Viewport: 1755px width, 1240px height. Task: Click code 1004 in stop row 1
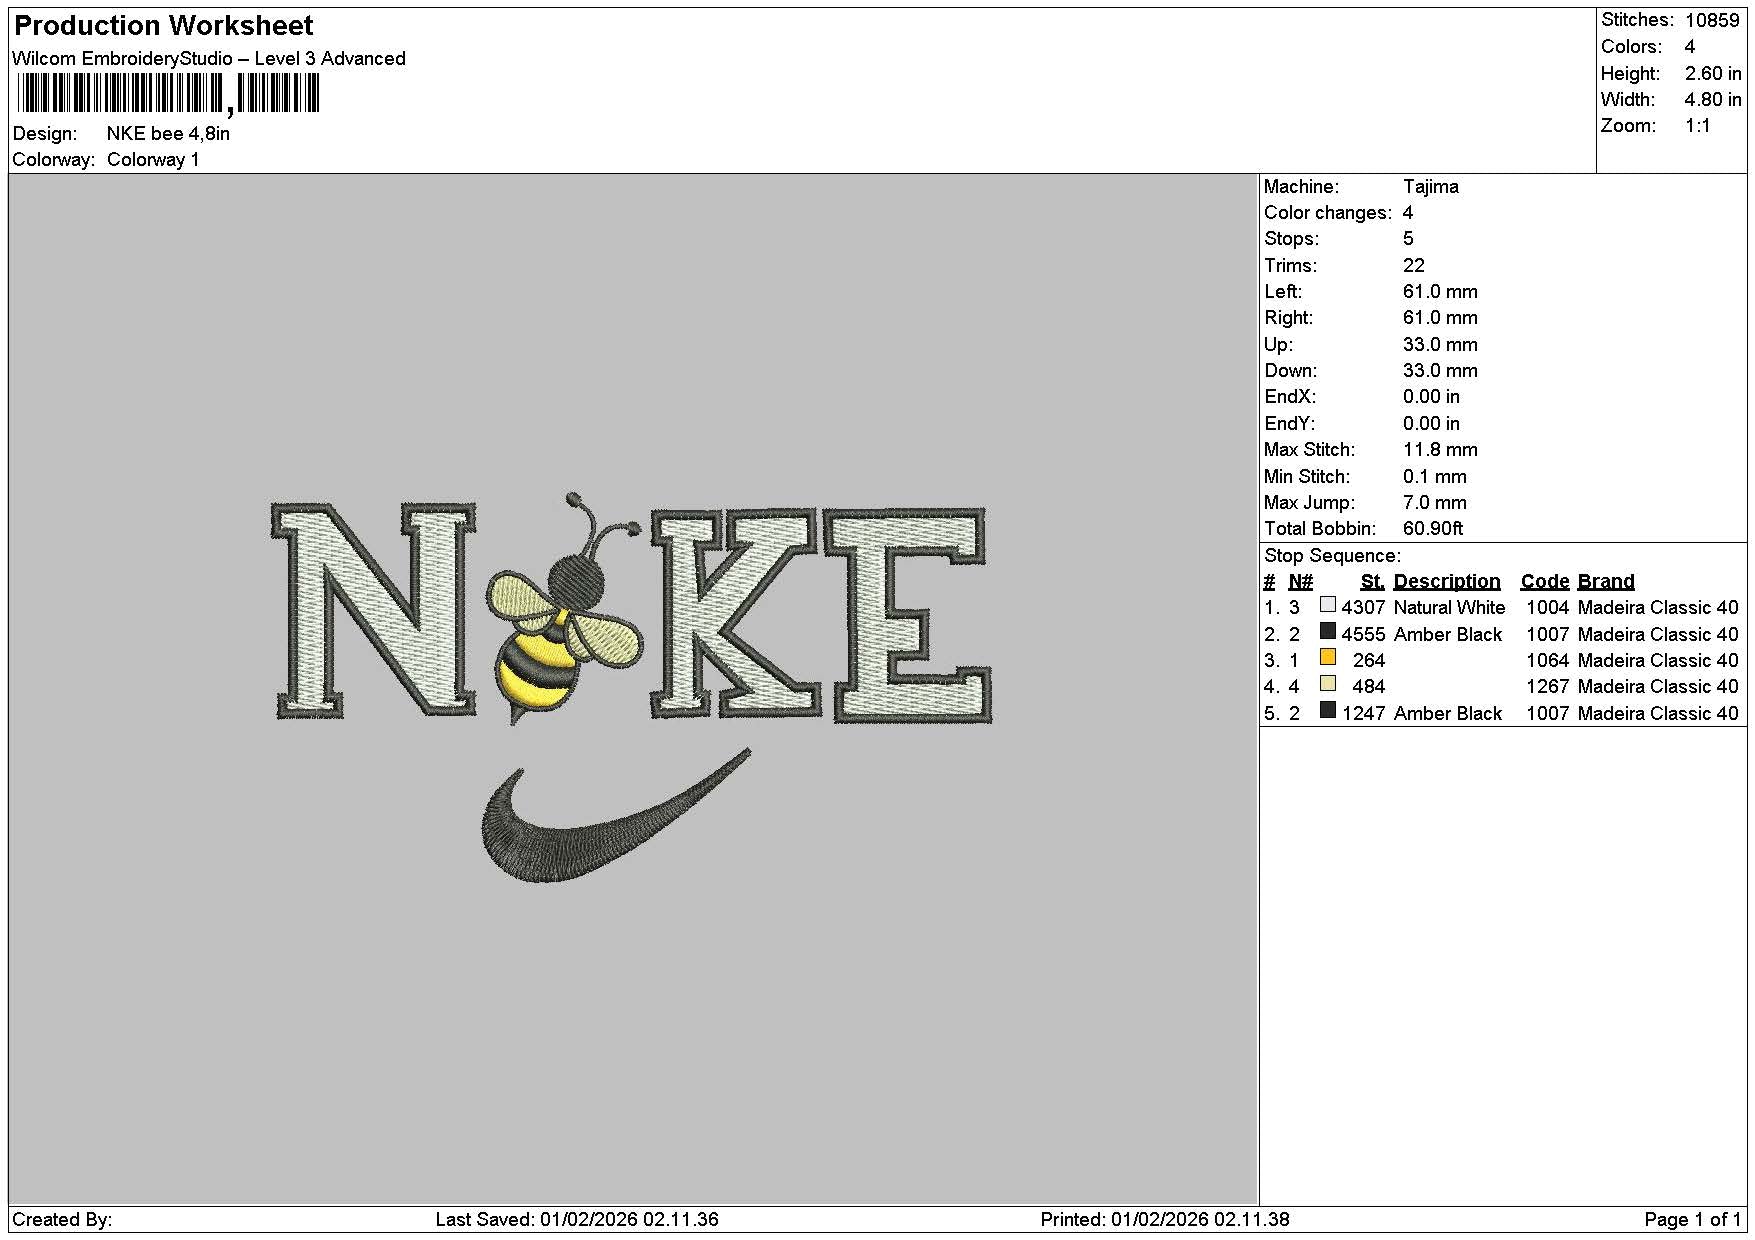click(x=1547, y=608)
